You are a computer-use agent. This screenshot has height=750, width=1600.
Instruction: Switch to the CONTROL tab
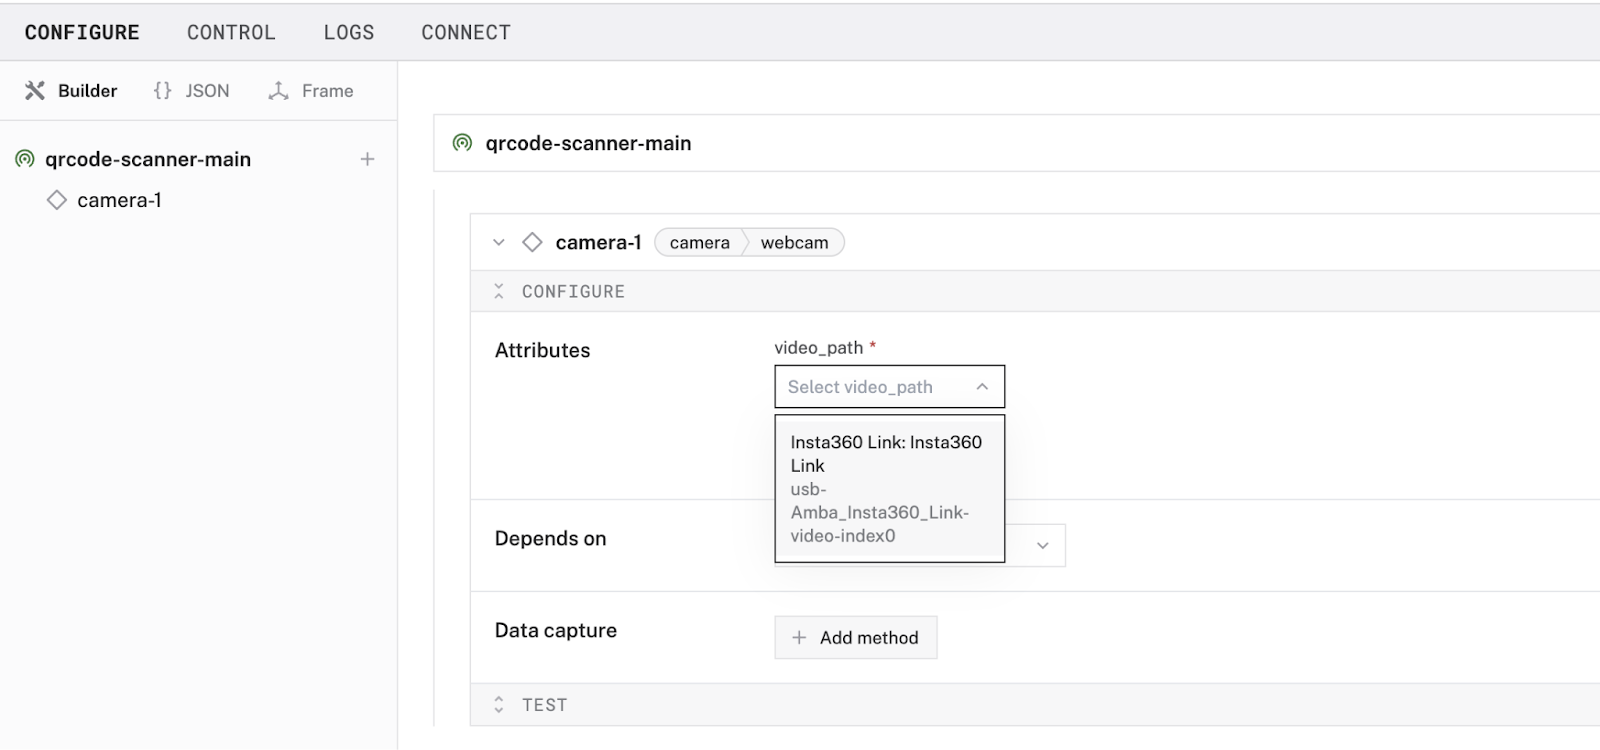coord(231,32)
